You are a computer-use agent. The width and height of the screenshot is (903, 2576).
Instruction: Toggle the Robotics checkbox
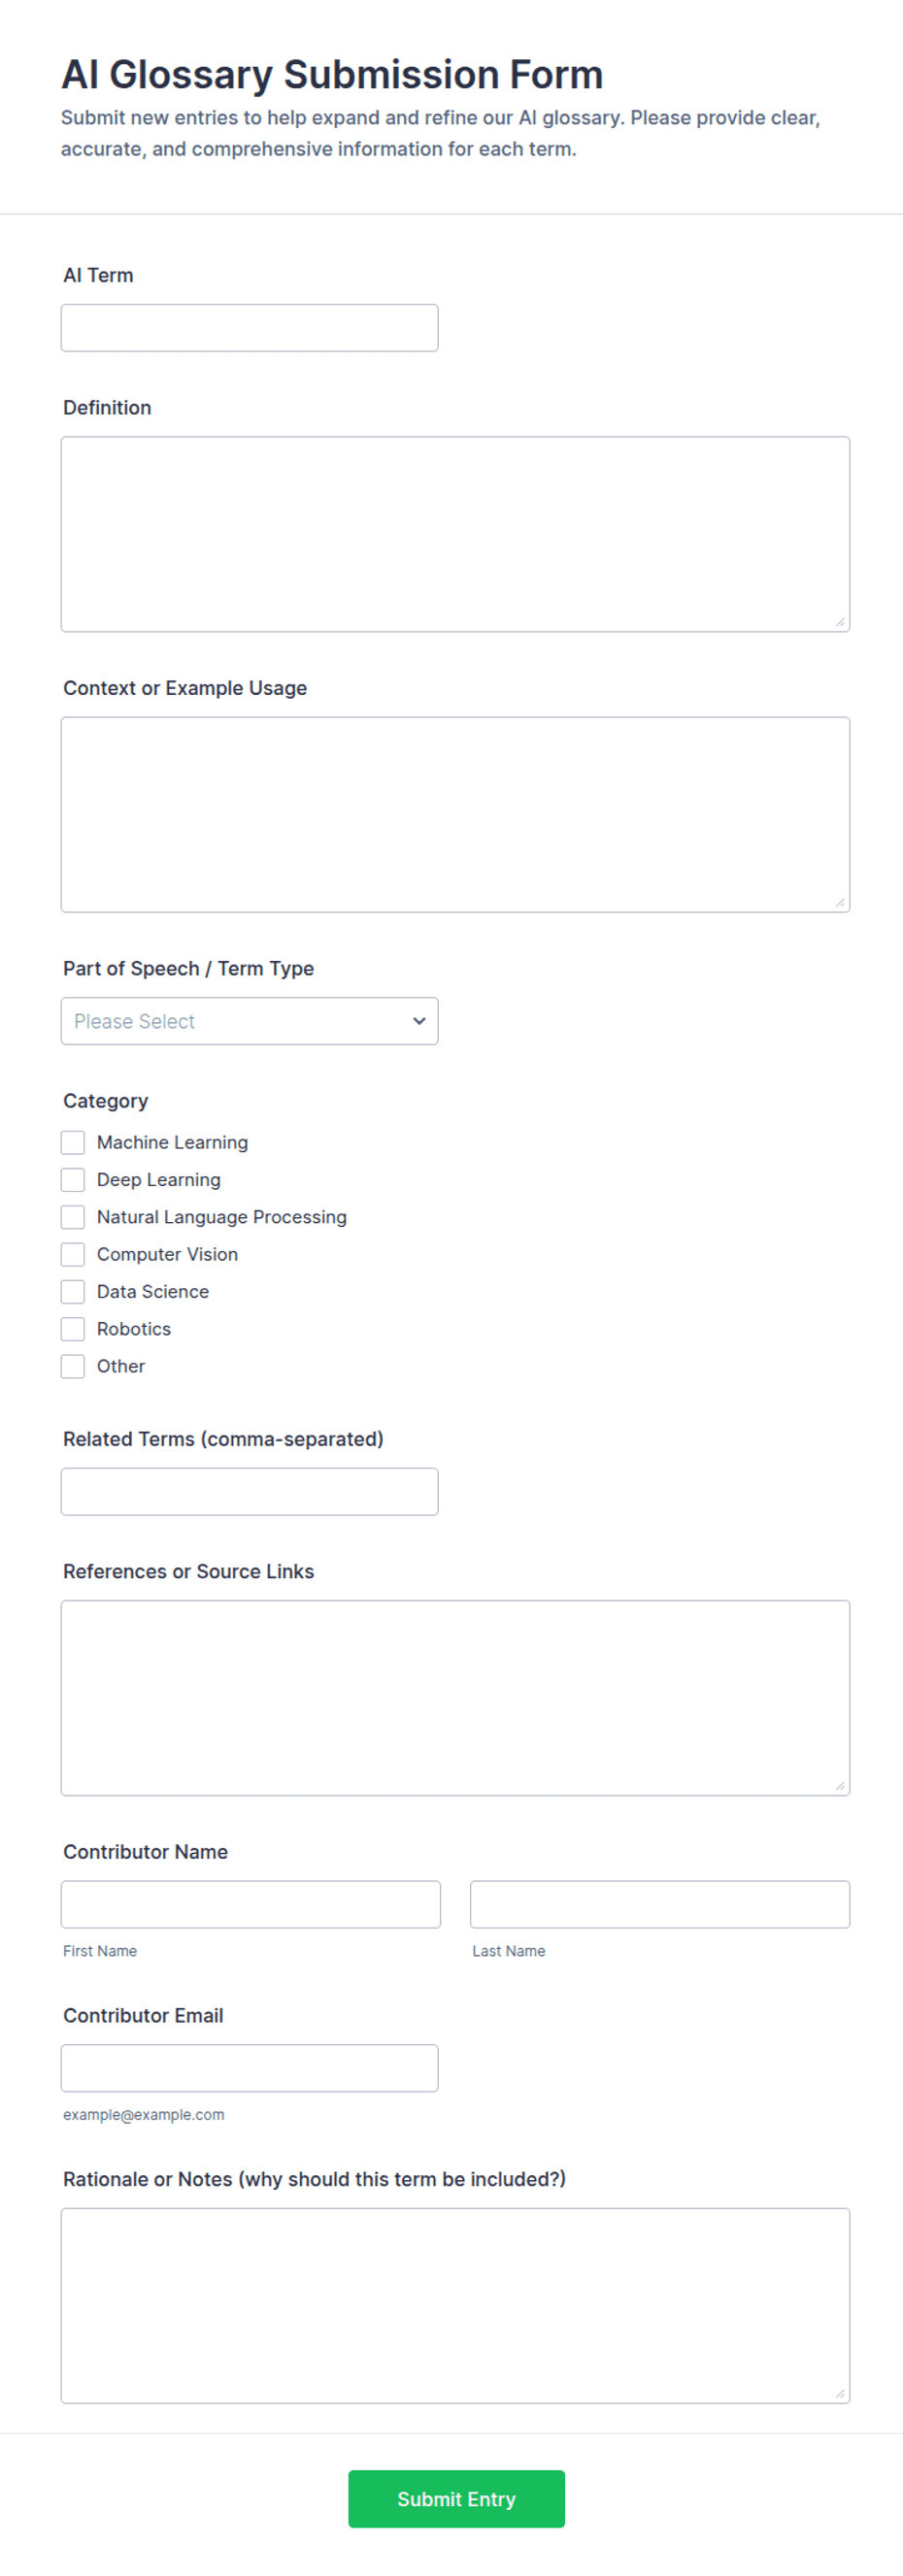[x=73, y=1329]
